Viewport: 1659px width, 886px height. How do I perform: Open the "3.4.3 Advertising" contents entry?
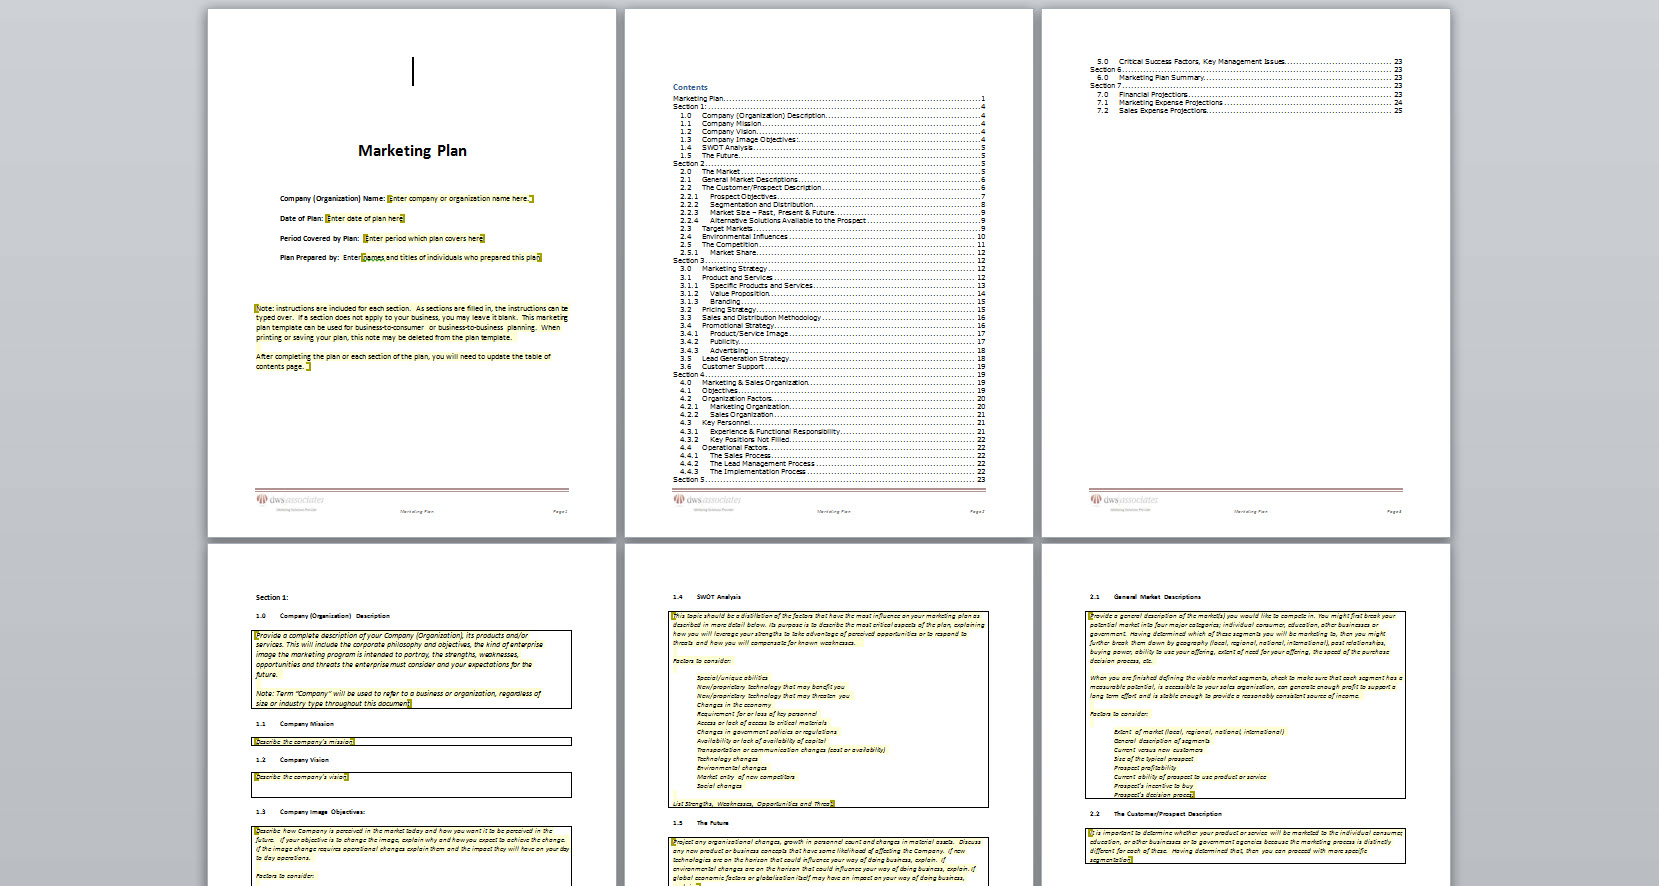[x=832, y=351]
